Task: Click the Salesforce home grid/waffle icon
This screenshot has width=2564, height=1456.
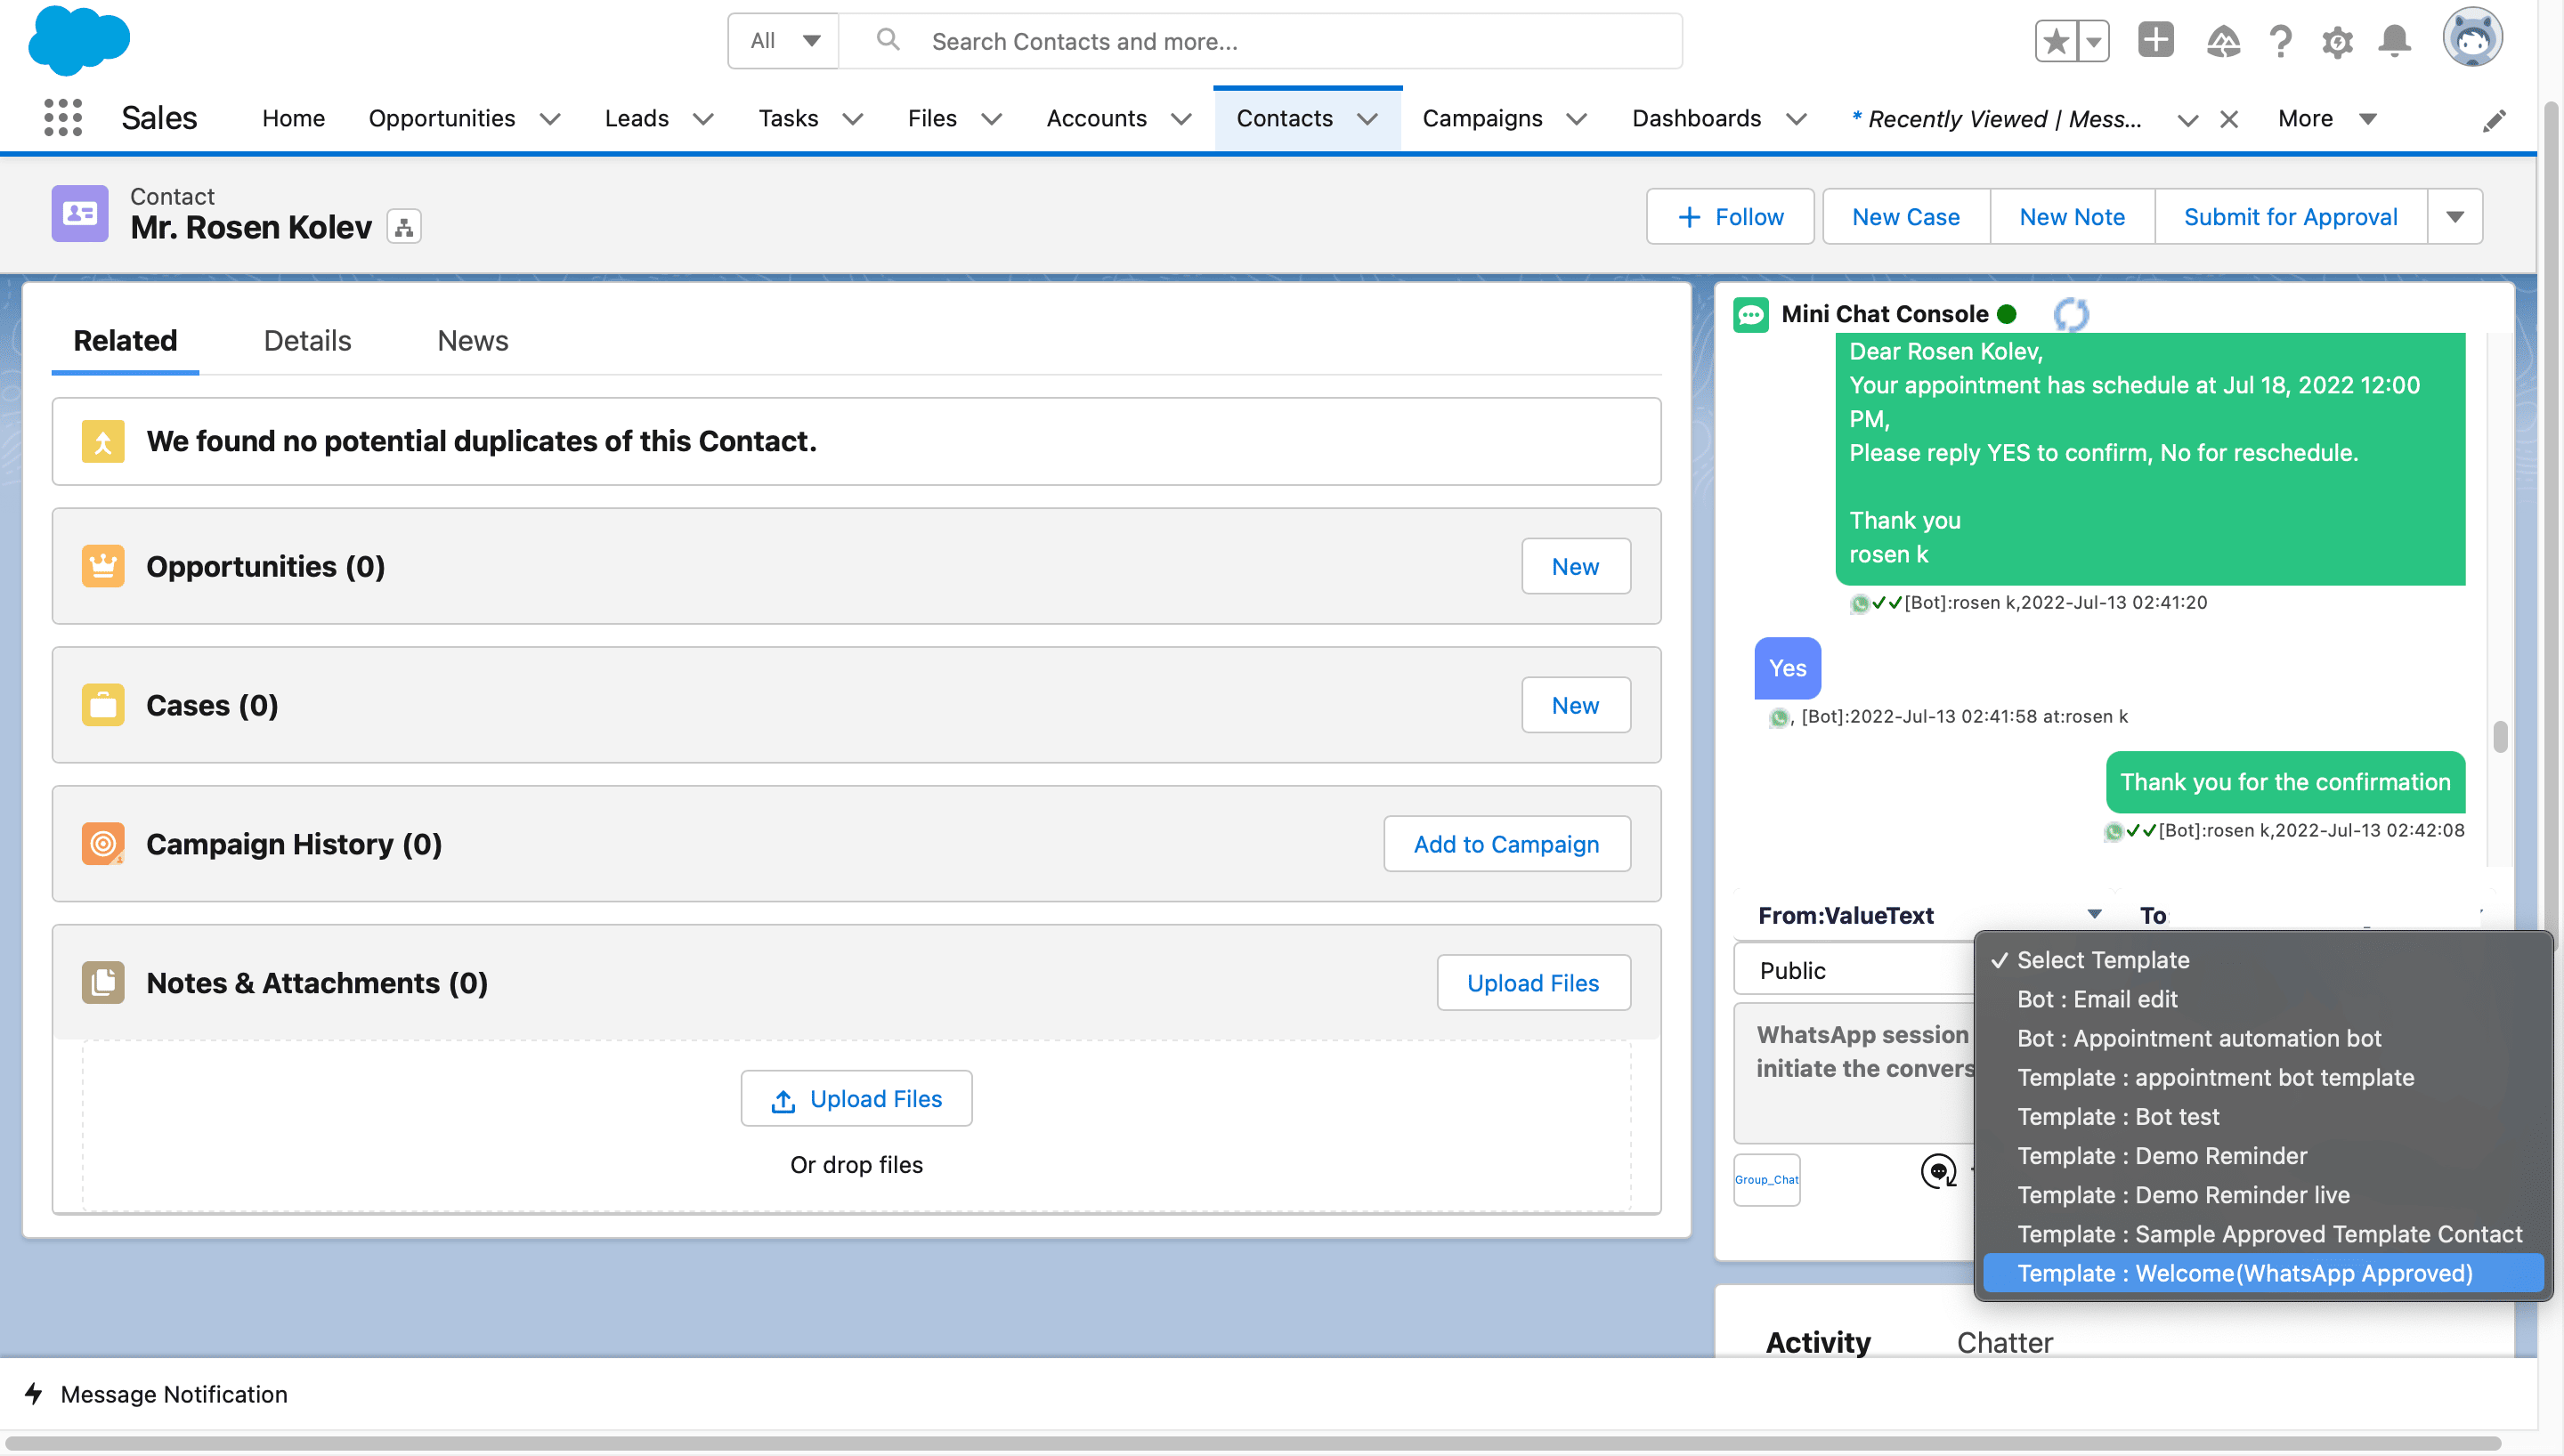Action: 61,118
